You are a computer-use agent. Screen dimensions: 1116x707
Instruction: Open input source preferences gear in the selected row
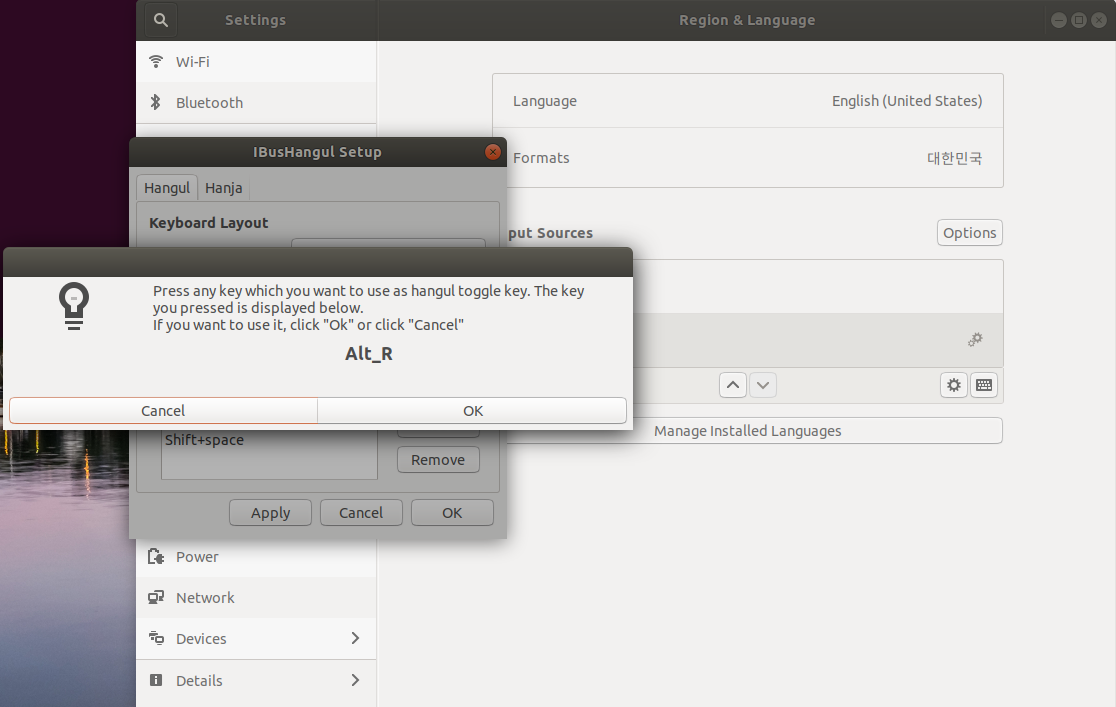coord(975,340)
